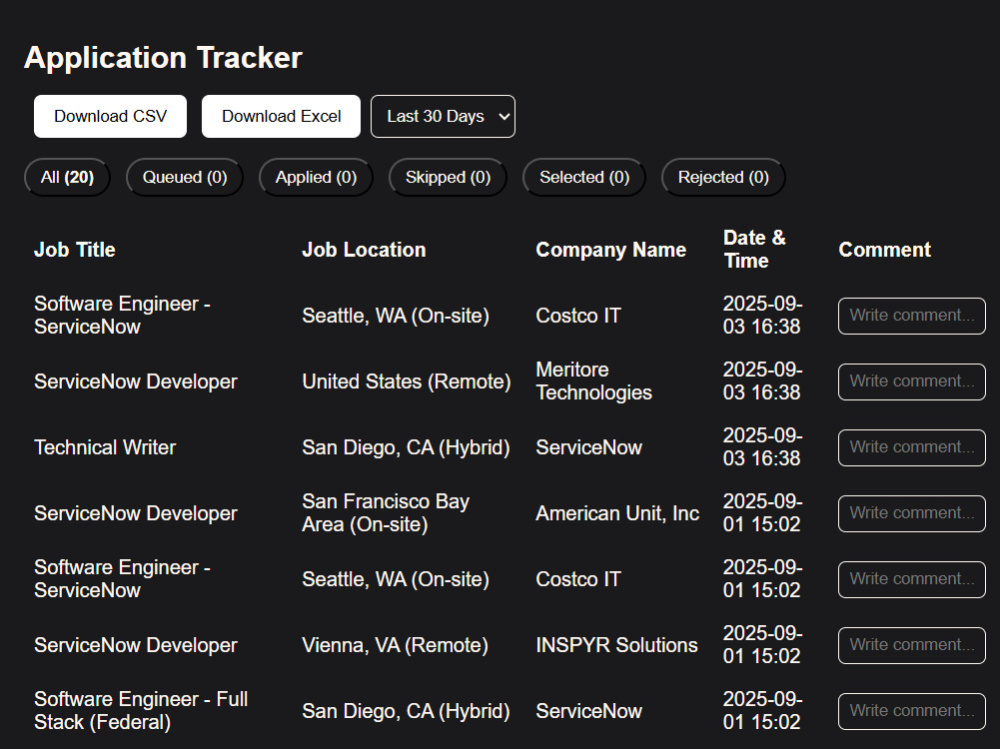1000x749 pixels.
Task: Click the Download CSV button
Action: (110, 116)
